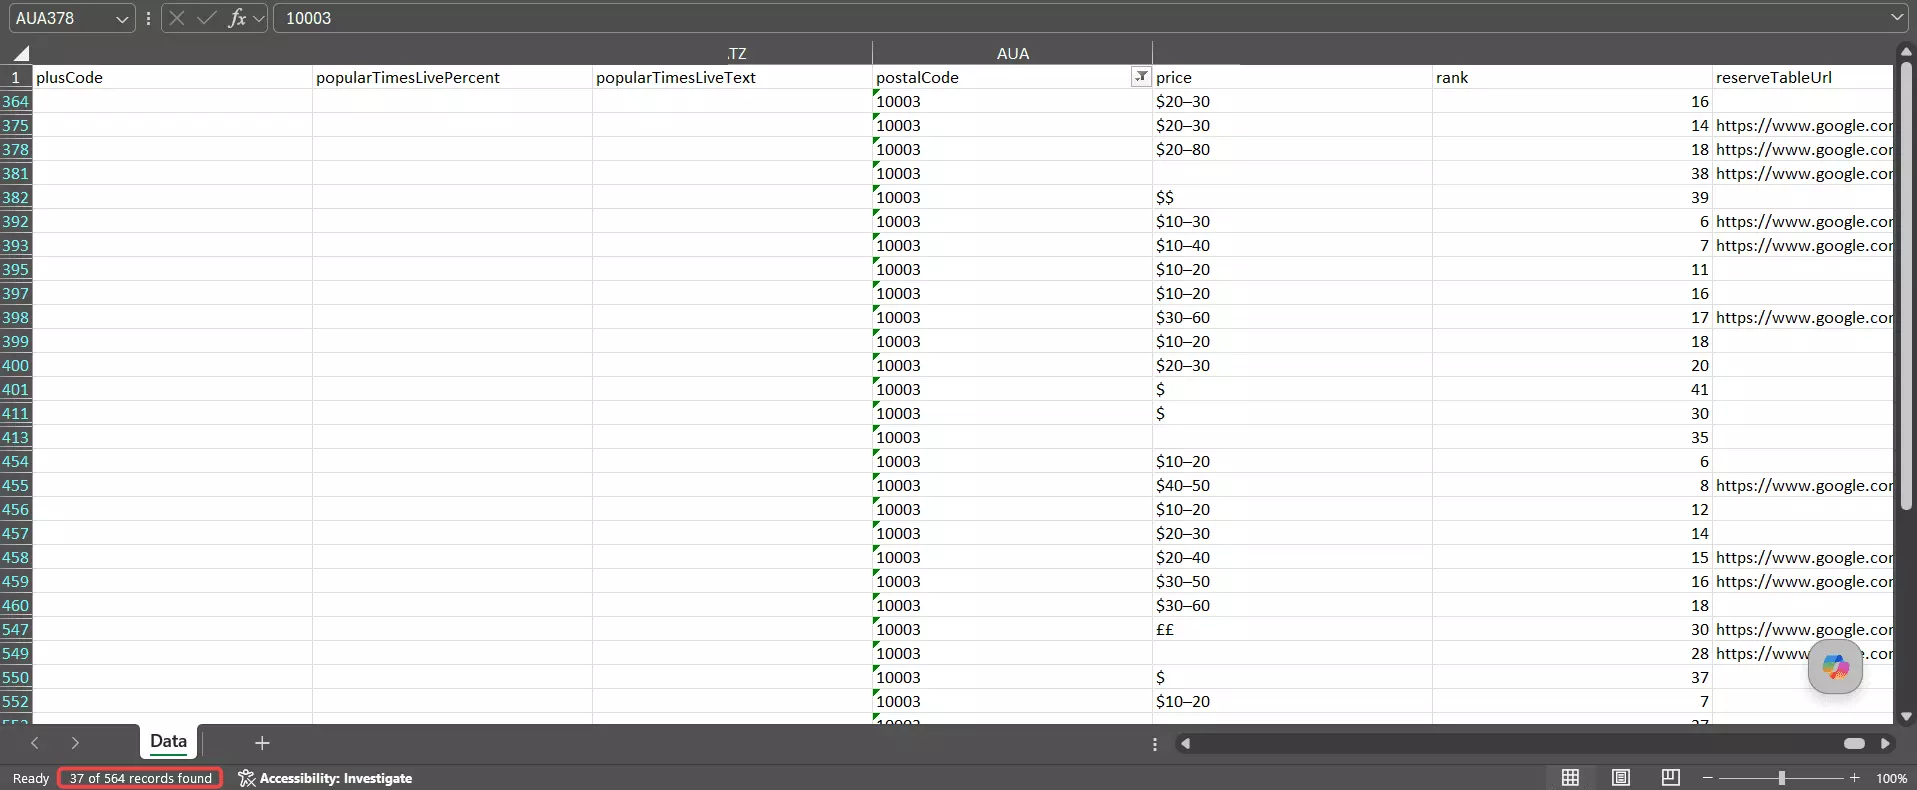Open the Google link in row 398
Viewport: 1917px width, 790px height.
[x=1803, y=317]
